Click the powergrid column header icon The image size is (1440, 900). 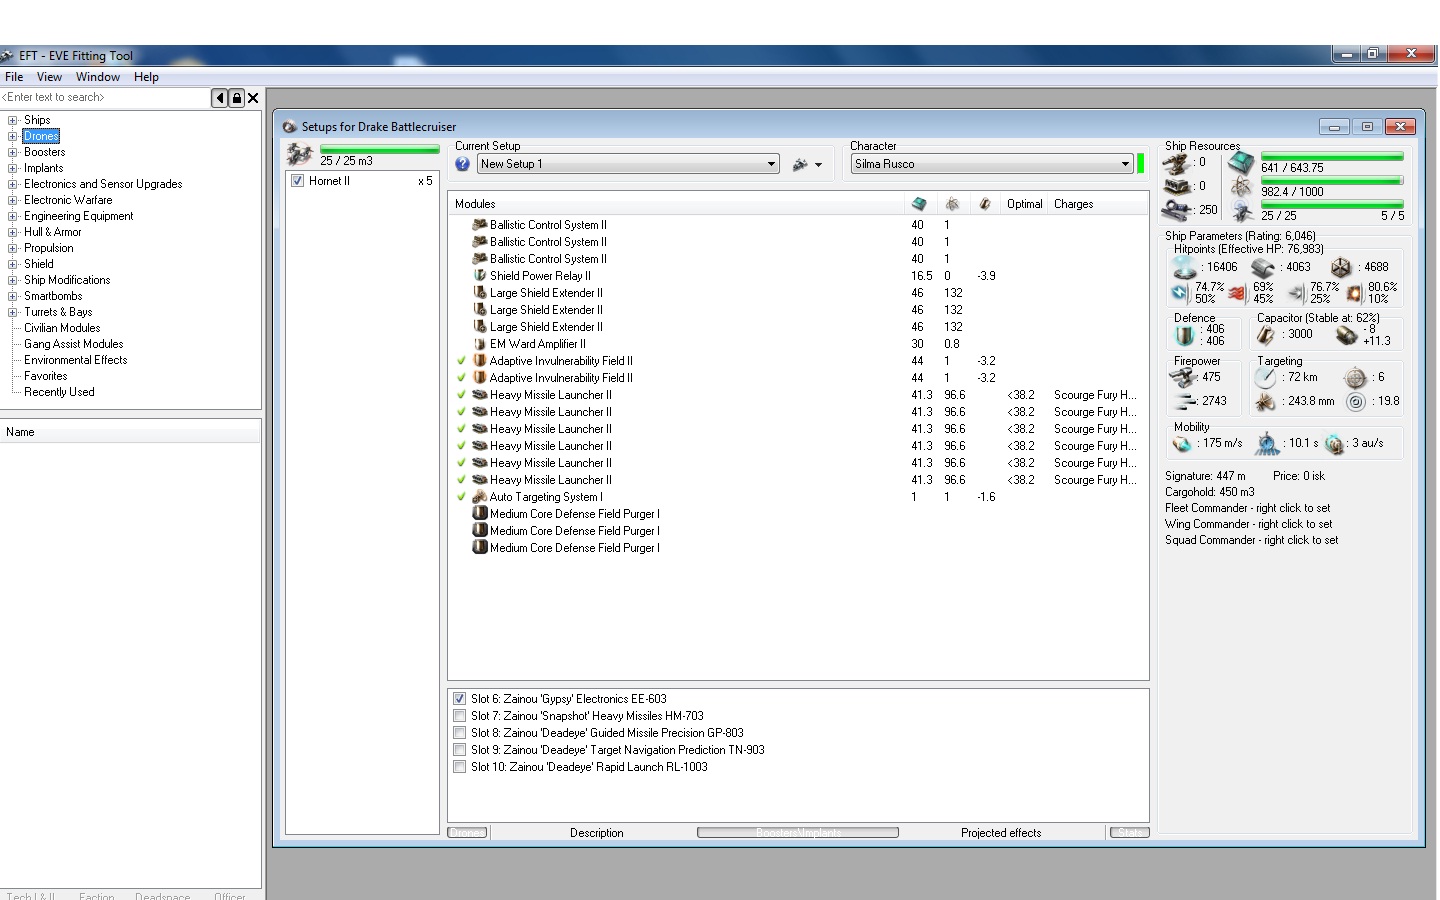click(x=952, y=204)
